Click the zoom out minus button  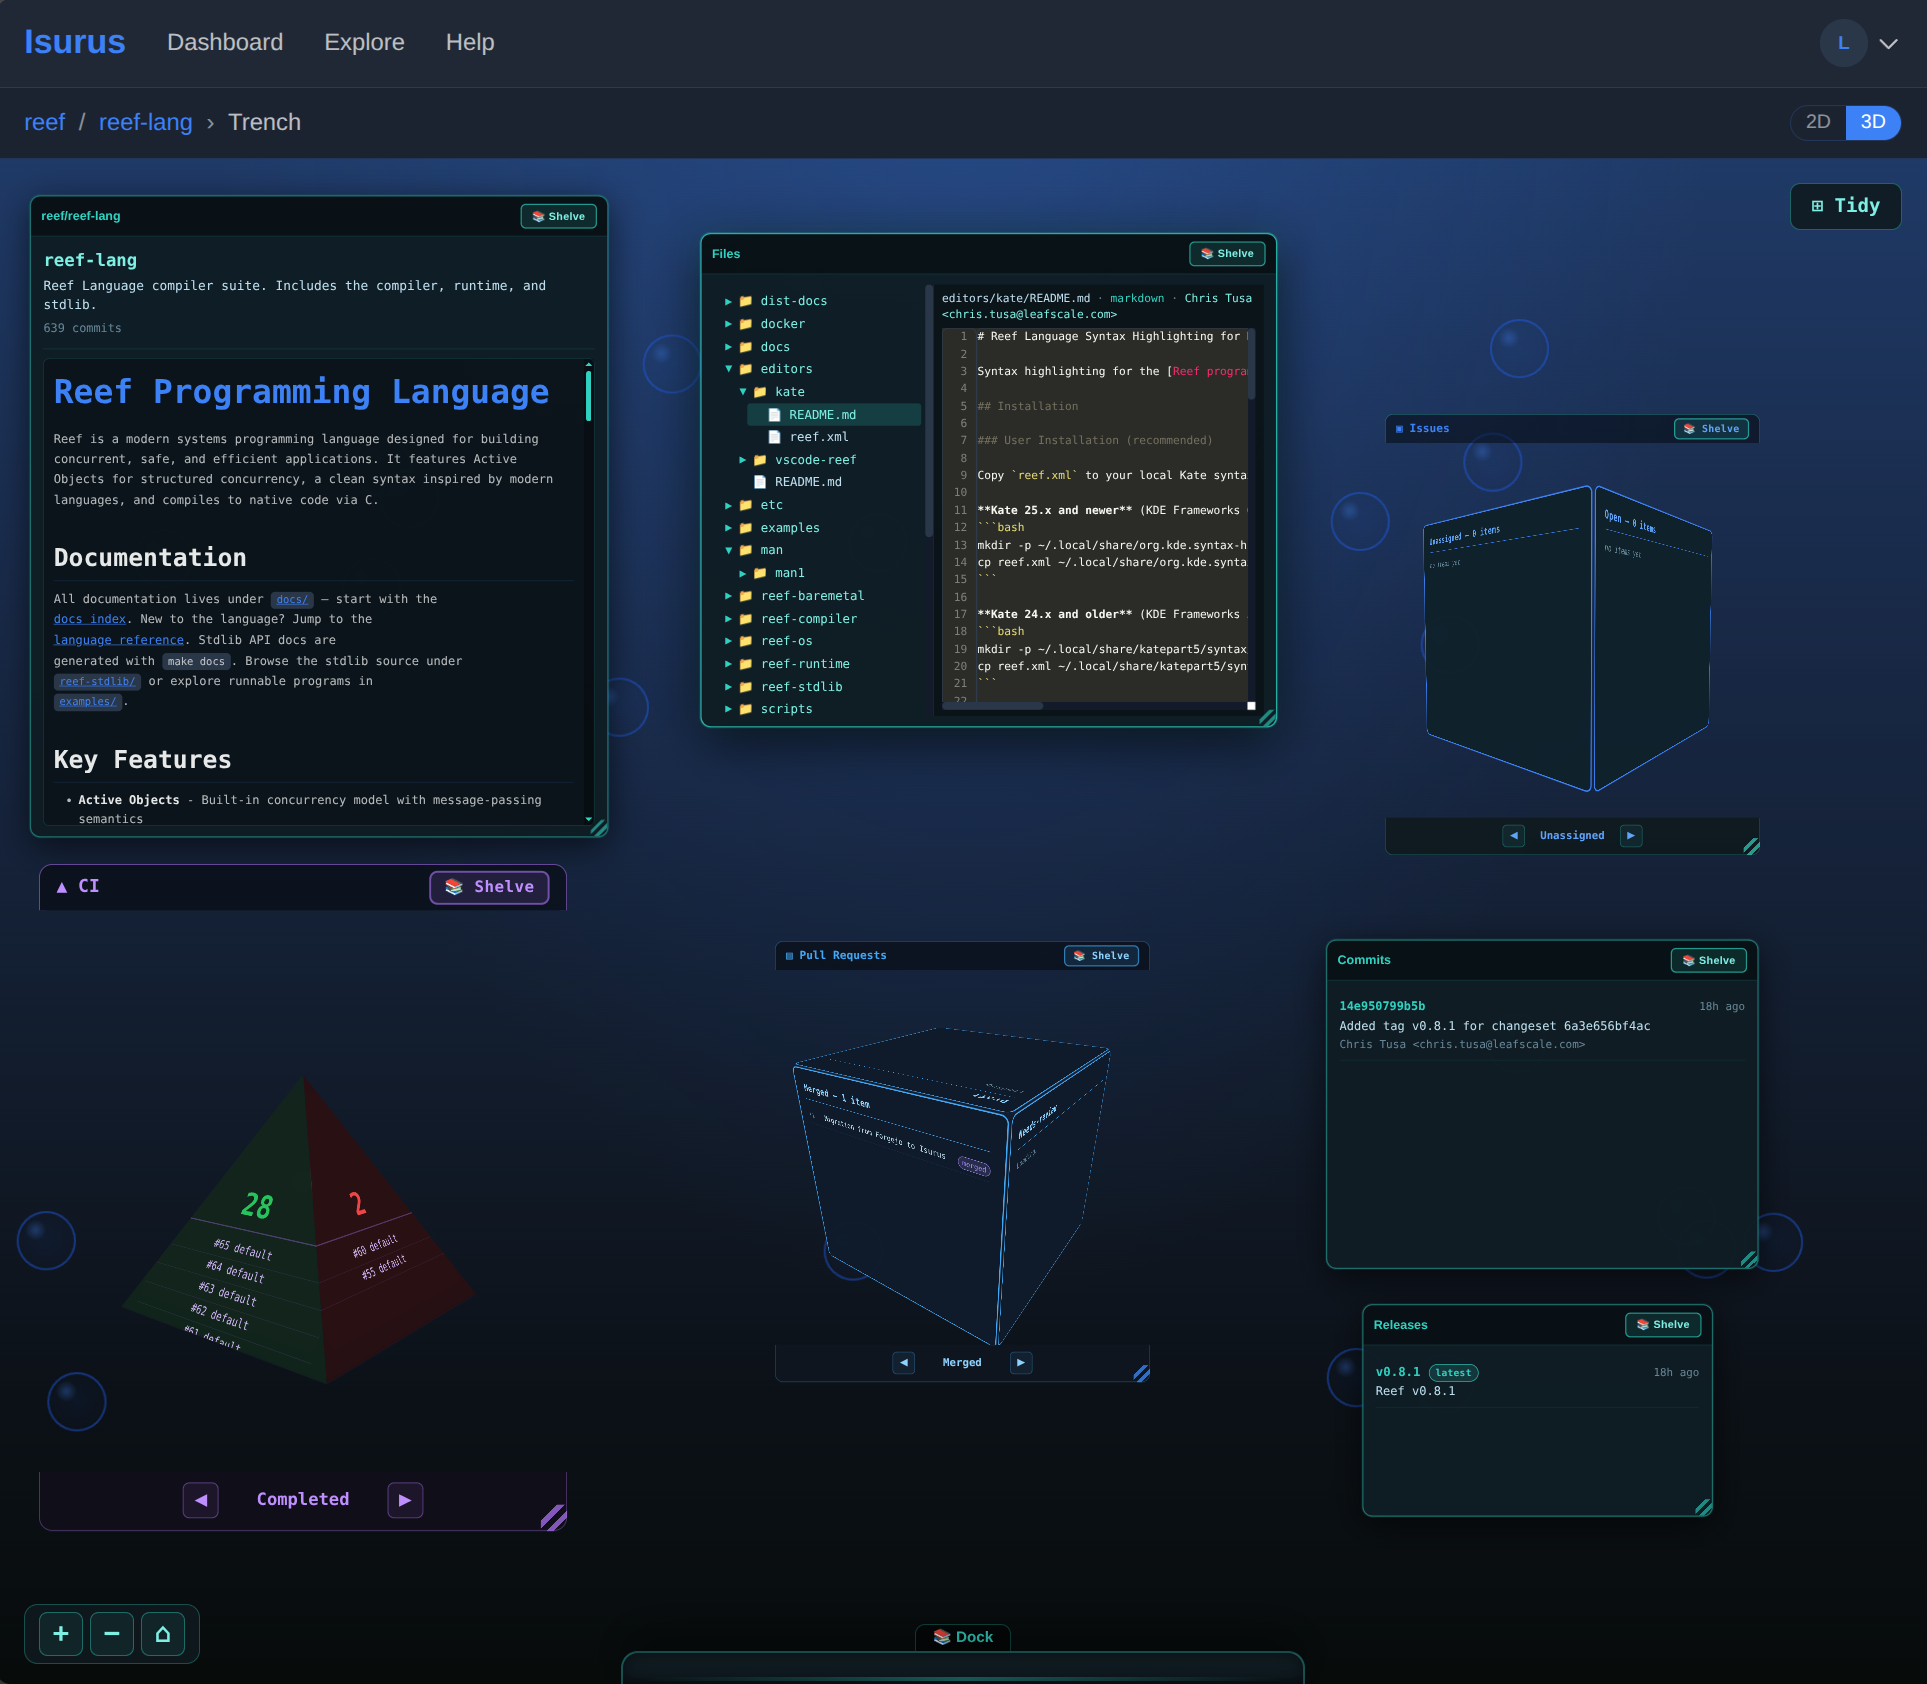[112, 1634]
